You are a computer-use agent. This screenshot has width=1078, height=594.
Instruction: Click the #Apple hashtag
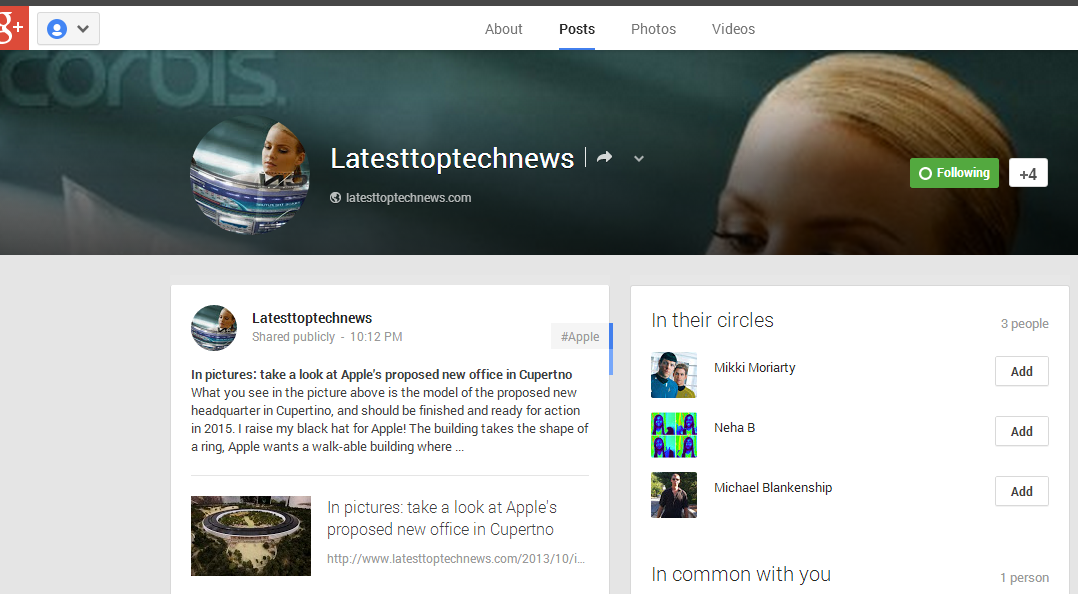click(x=580, y=336)
